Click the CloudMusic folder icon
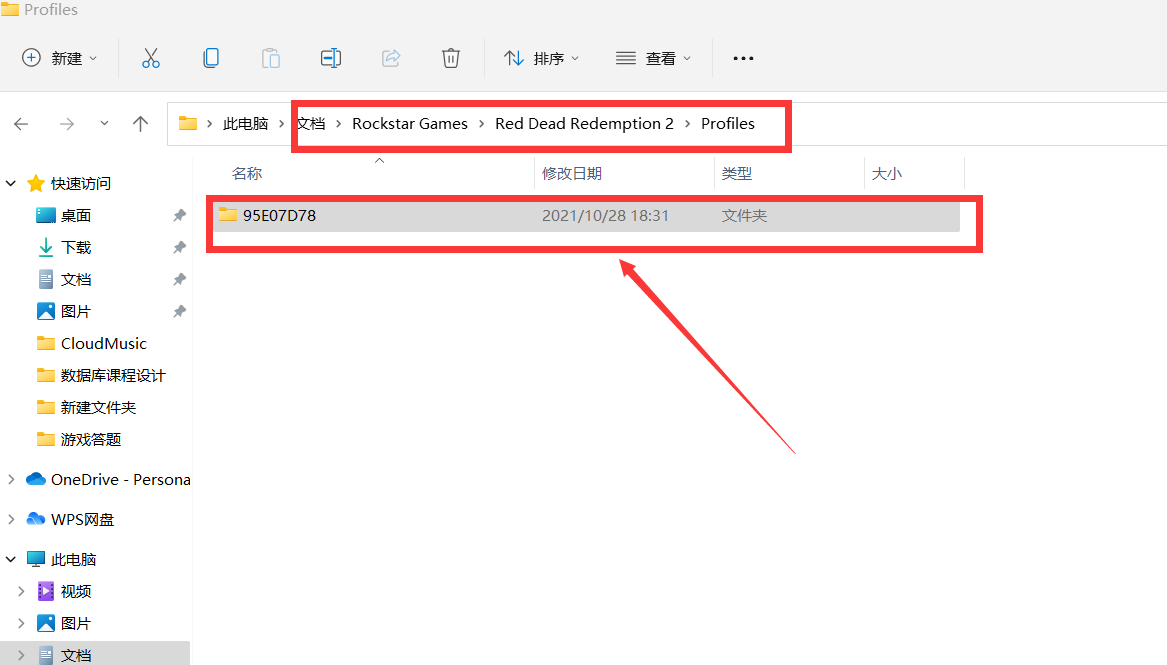This screenshot has width=1167, height=665. [x=45, y=343]
